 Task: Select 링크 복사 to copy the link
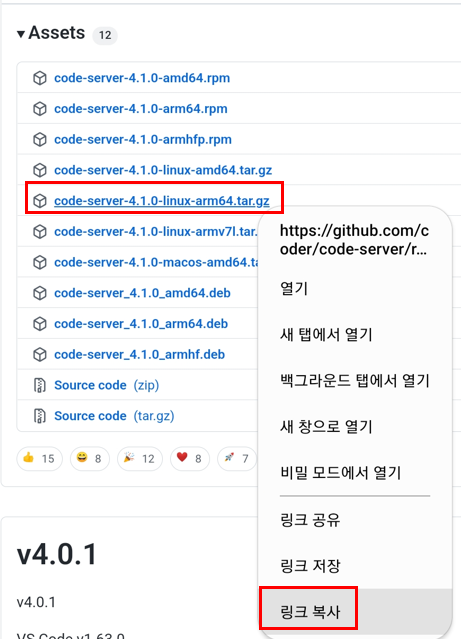tap(355, 612)
